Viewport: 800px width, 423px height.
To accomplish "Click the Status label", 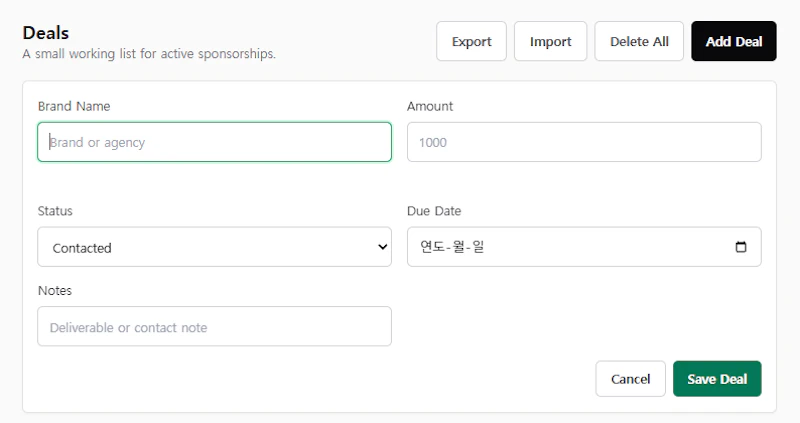I will click(x=55, y=211).
